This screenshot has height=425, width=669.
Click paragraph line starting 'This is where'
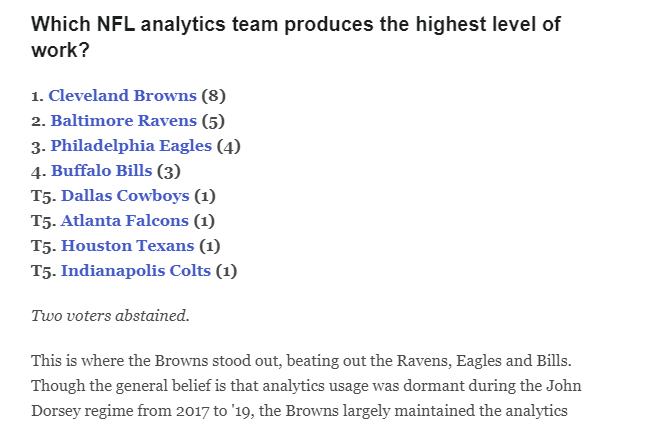tap(301, 361)
